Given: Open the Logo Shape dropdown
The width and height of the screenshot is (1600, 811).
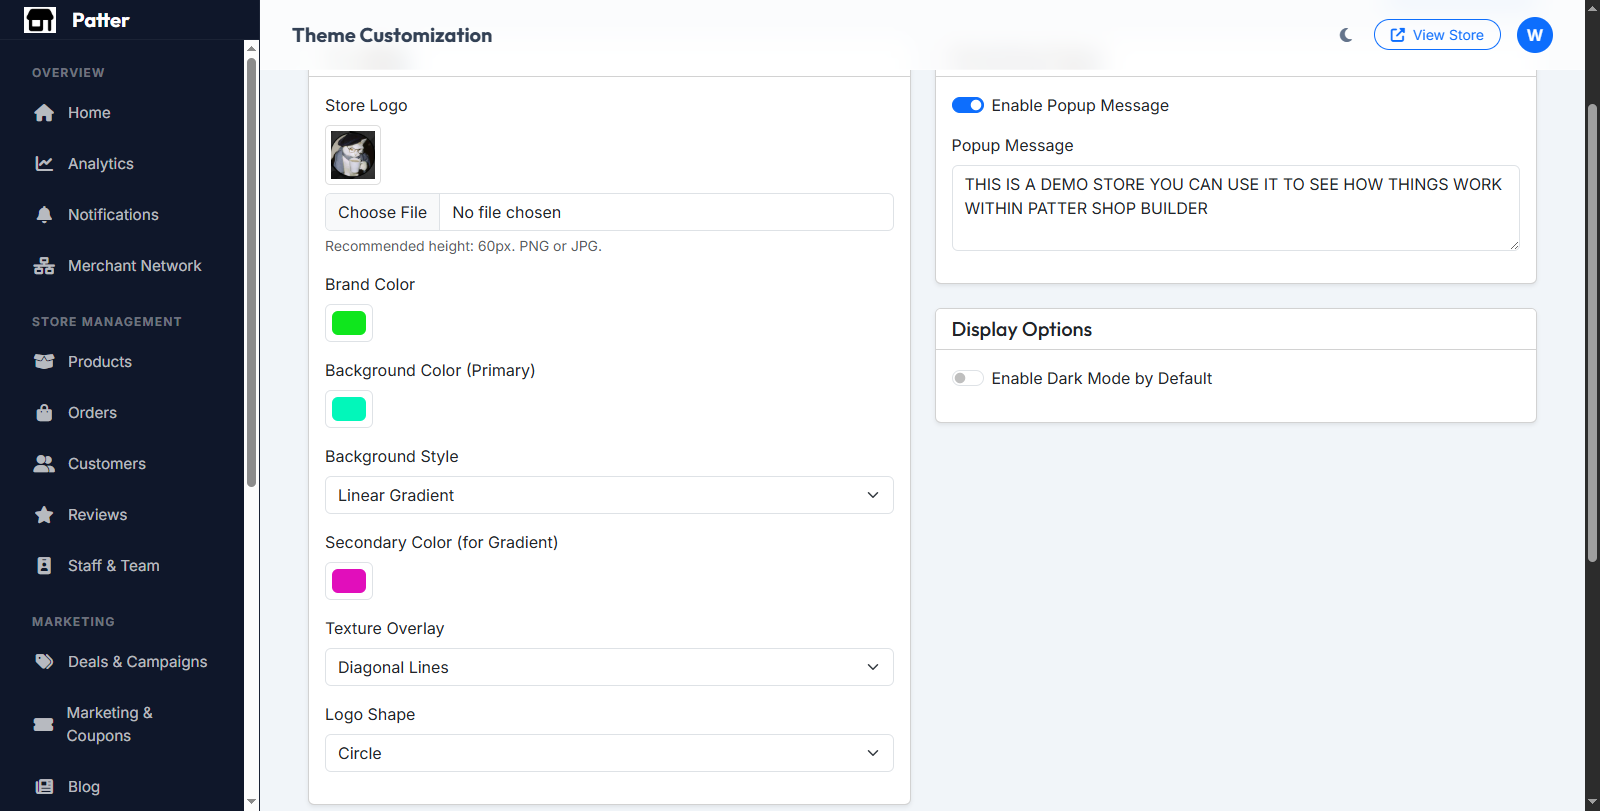Looking at the screenshot, I should coord(608,753).
